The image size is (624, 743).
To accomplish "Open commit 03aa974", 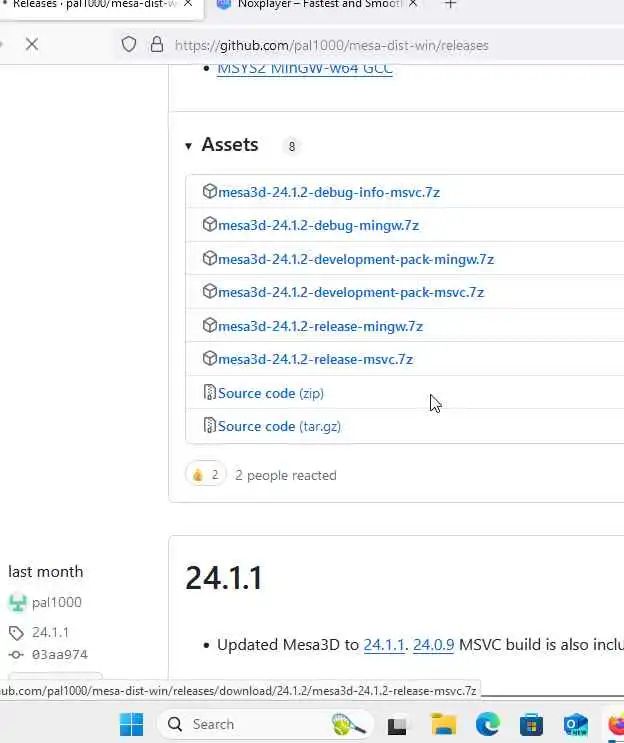I will [x=60, y=655].
